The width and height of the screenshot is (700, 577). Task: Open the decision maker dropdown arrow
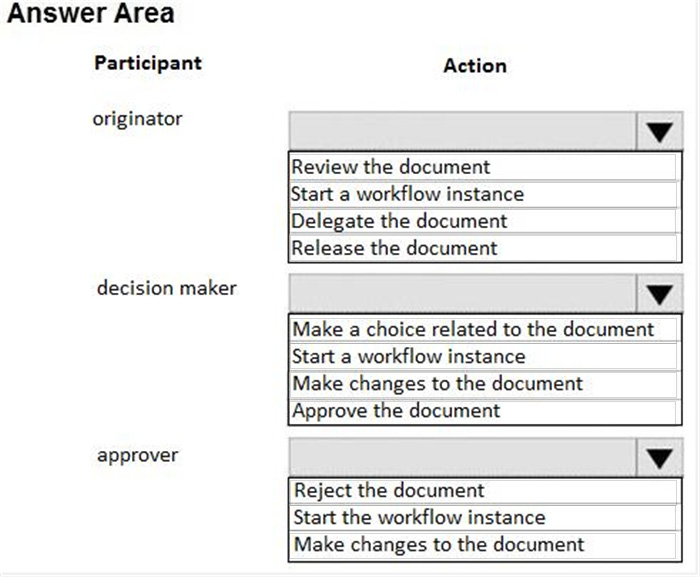[659, 293]
